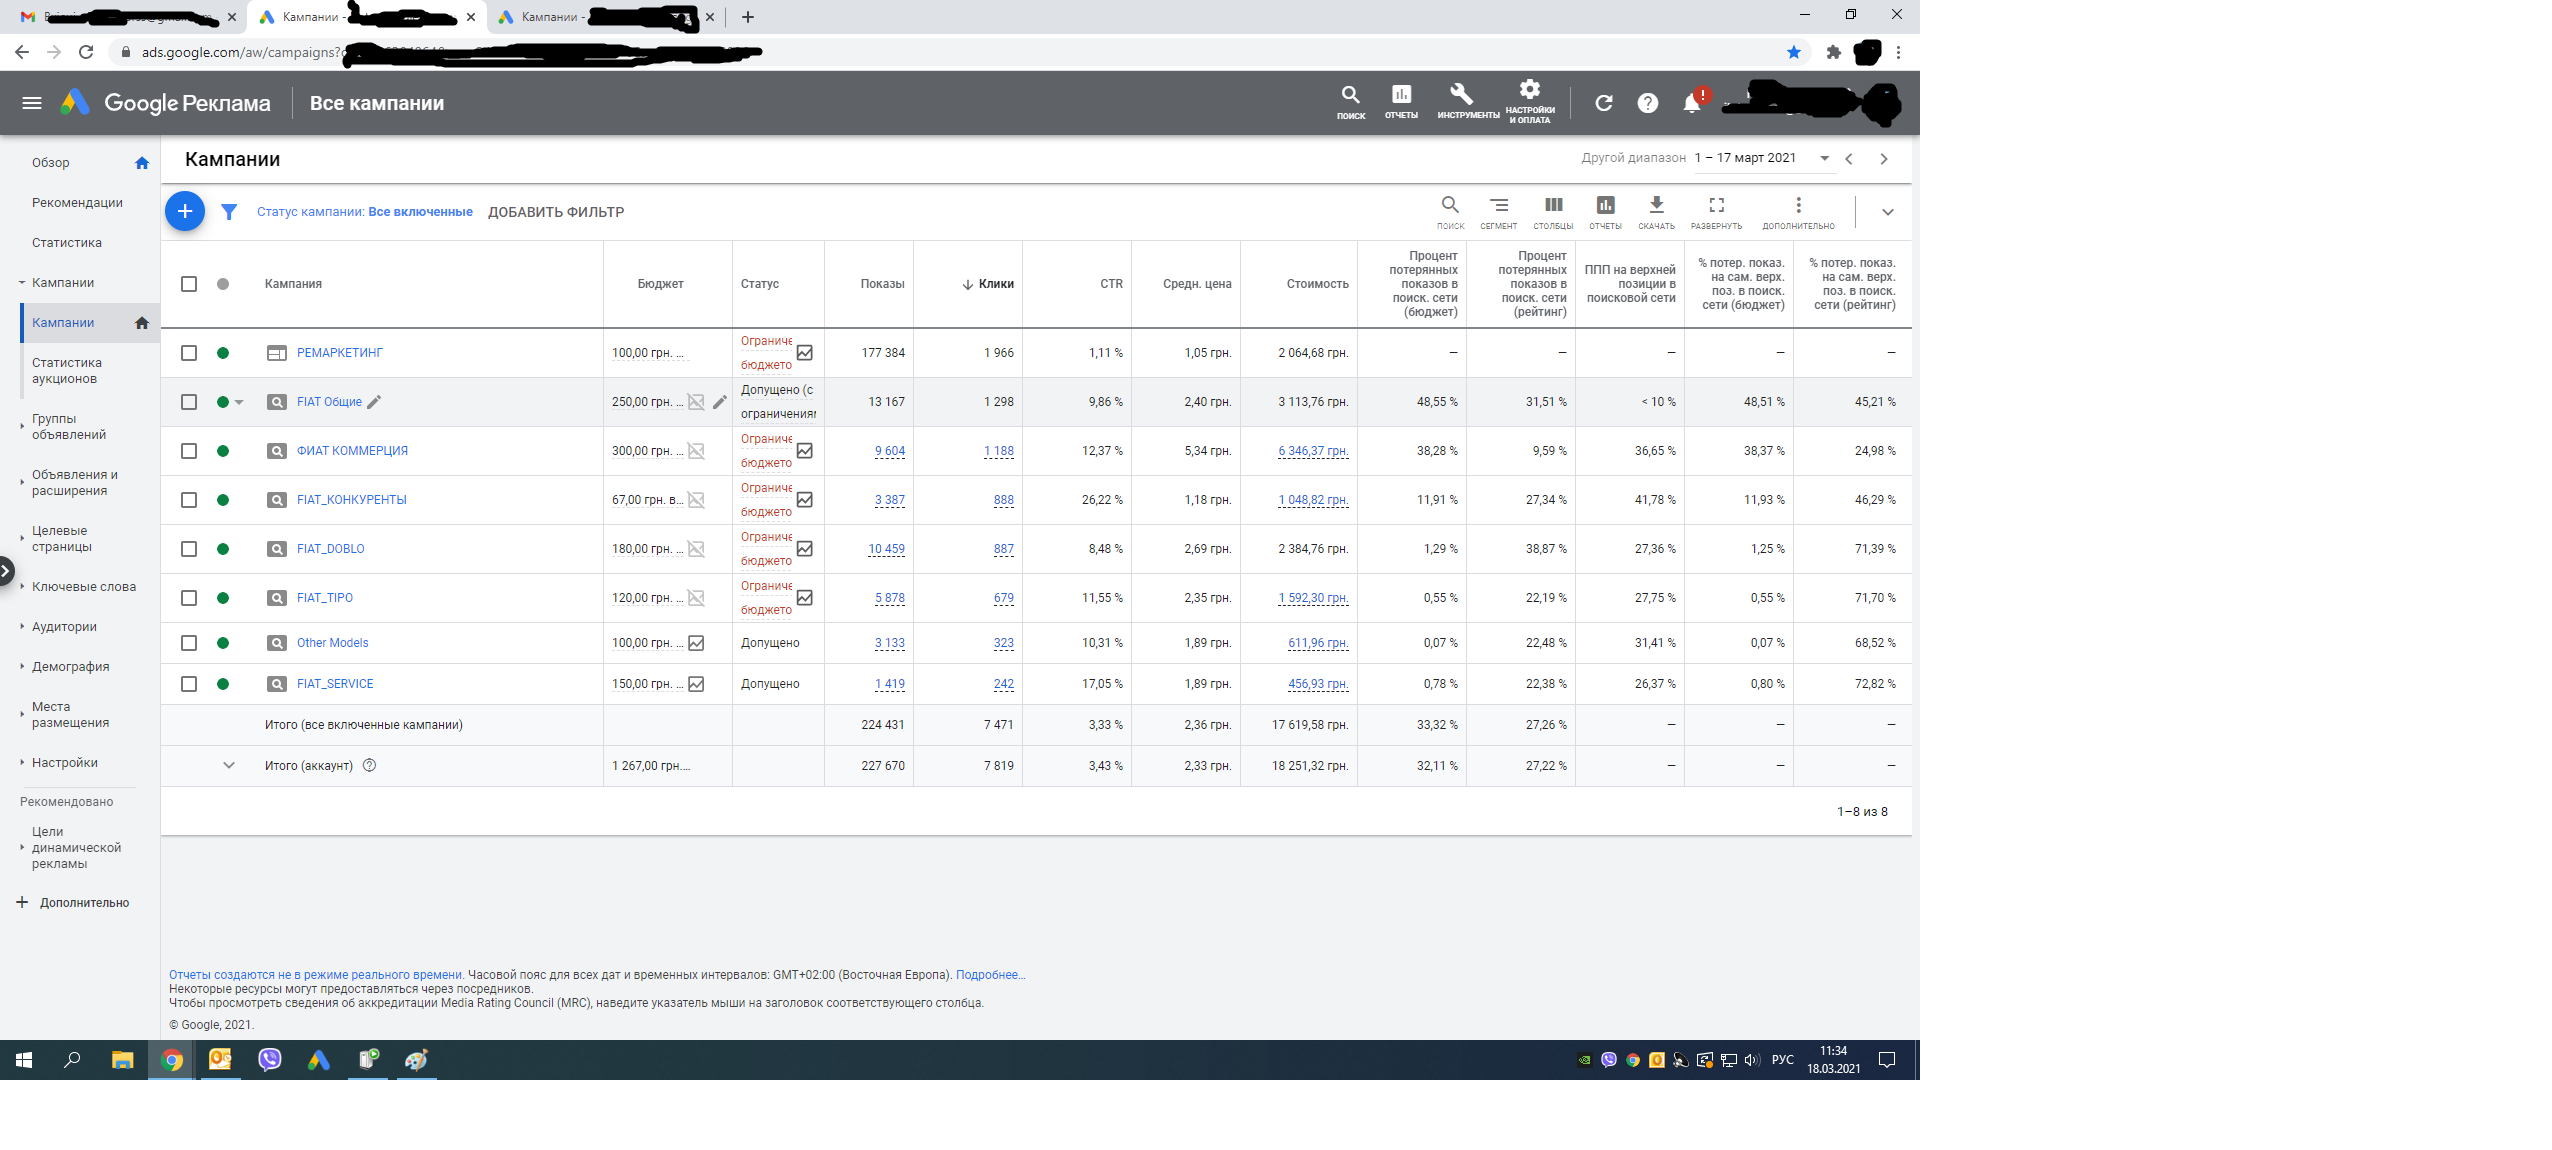Click the filter funnel icon
The image size is (2552, 1150).
click(x=229, y=212)
